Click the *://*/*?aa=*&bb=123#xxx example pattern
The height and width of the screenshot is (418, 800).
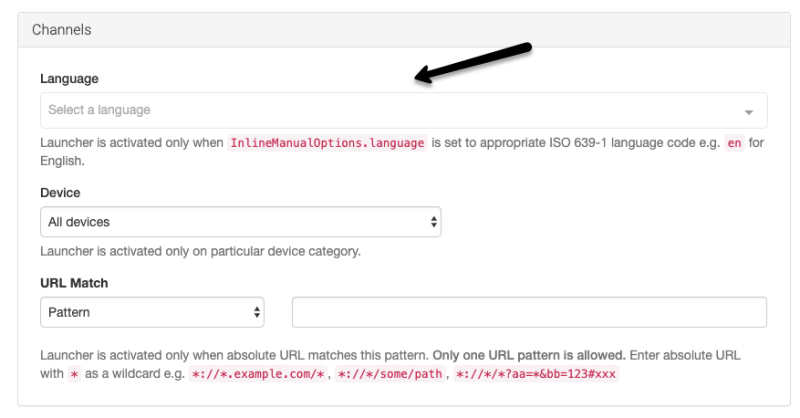click(536, 374)
